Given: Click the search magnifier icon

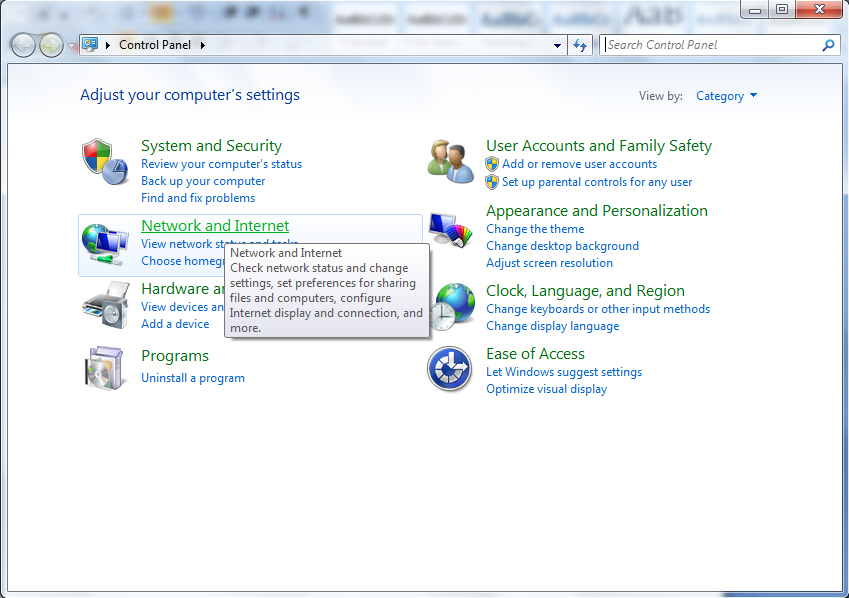Looking at the screenshot, I should [x=828, y=46].
